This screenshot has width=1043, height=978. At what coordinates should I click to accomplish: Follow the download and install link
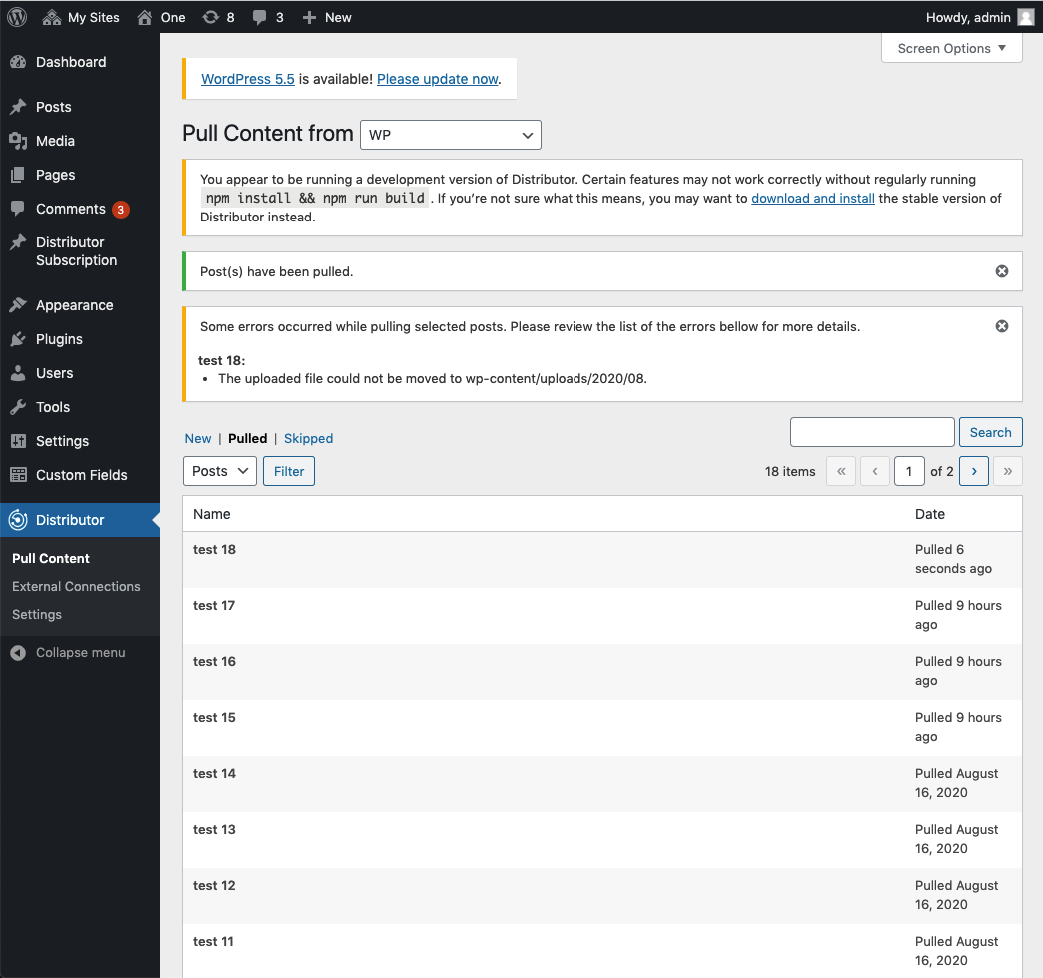pos(813,198)
